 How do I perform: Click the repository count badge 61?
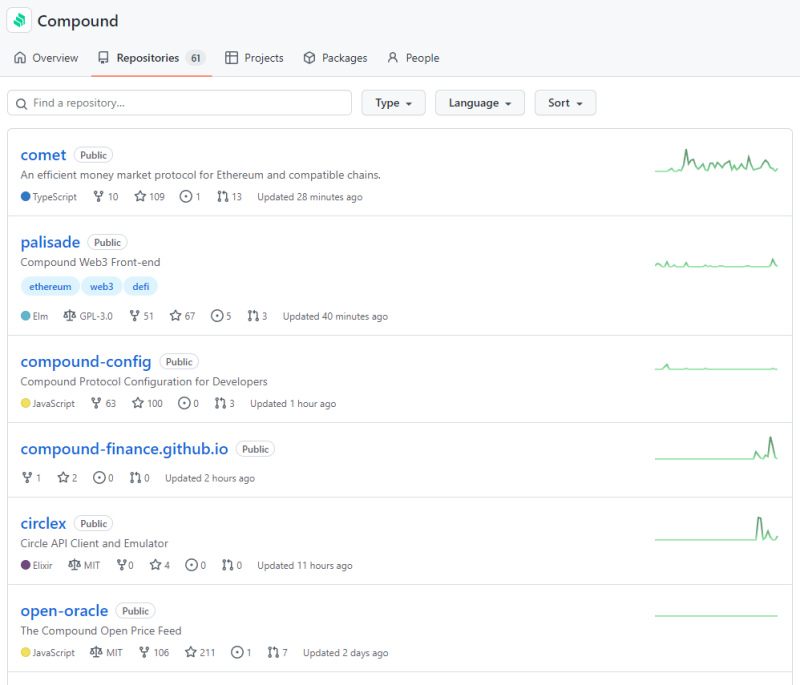[195, 58]
